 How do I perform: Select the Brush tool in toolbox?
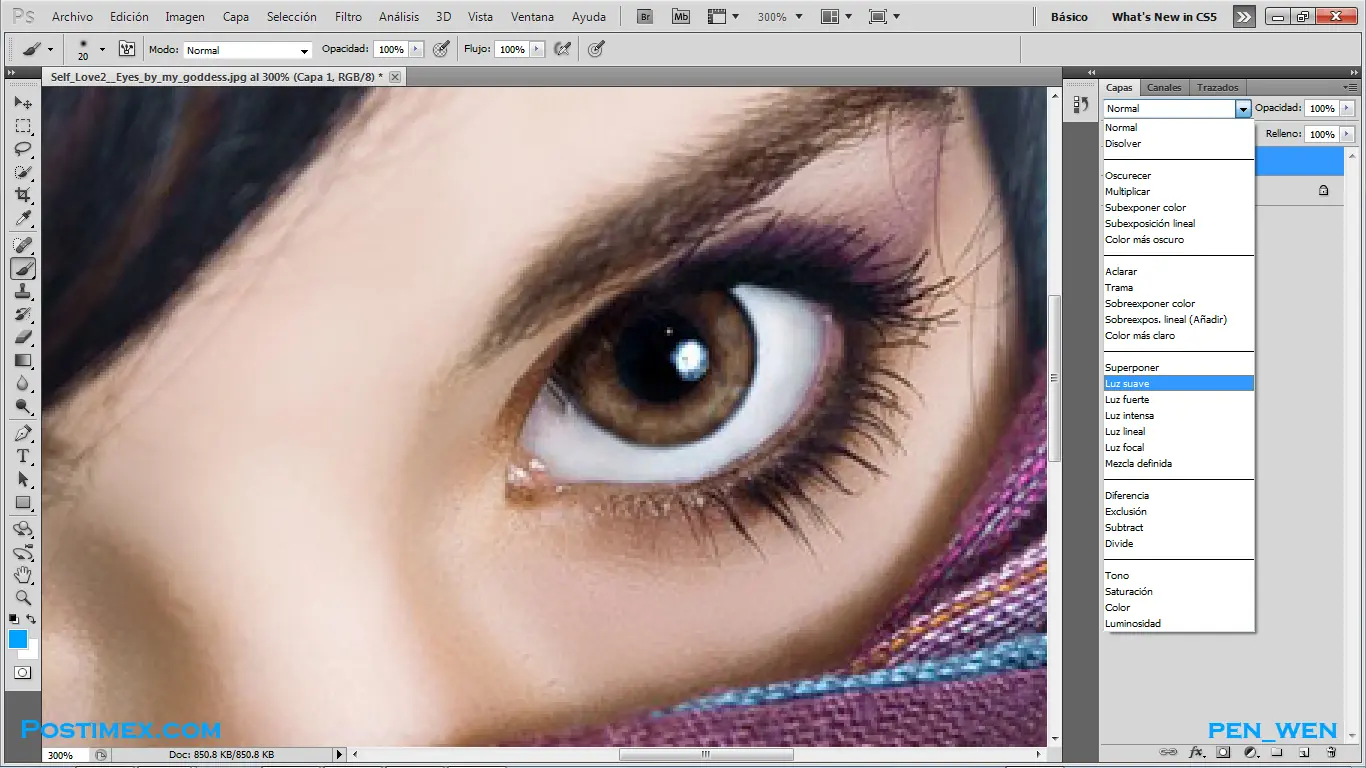coord(23,268)
